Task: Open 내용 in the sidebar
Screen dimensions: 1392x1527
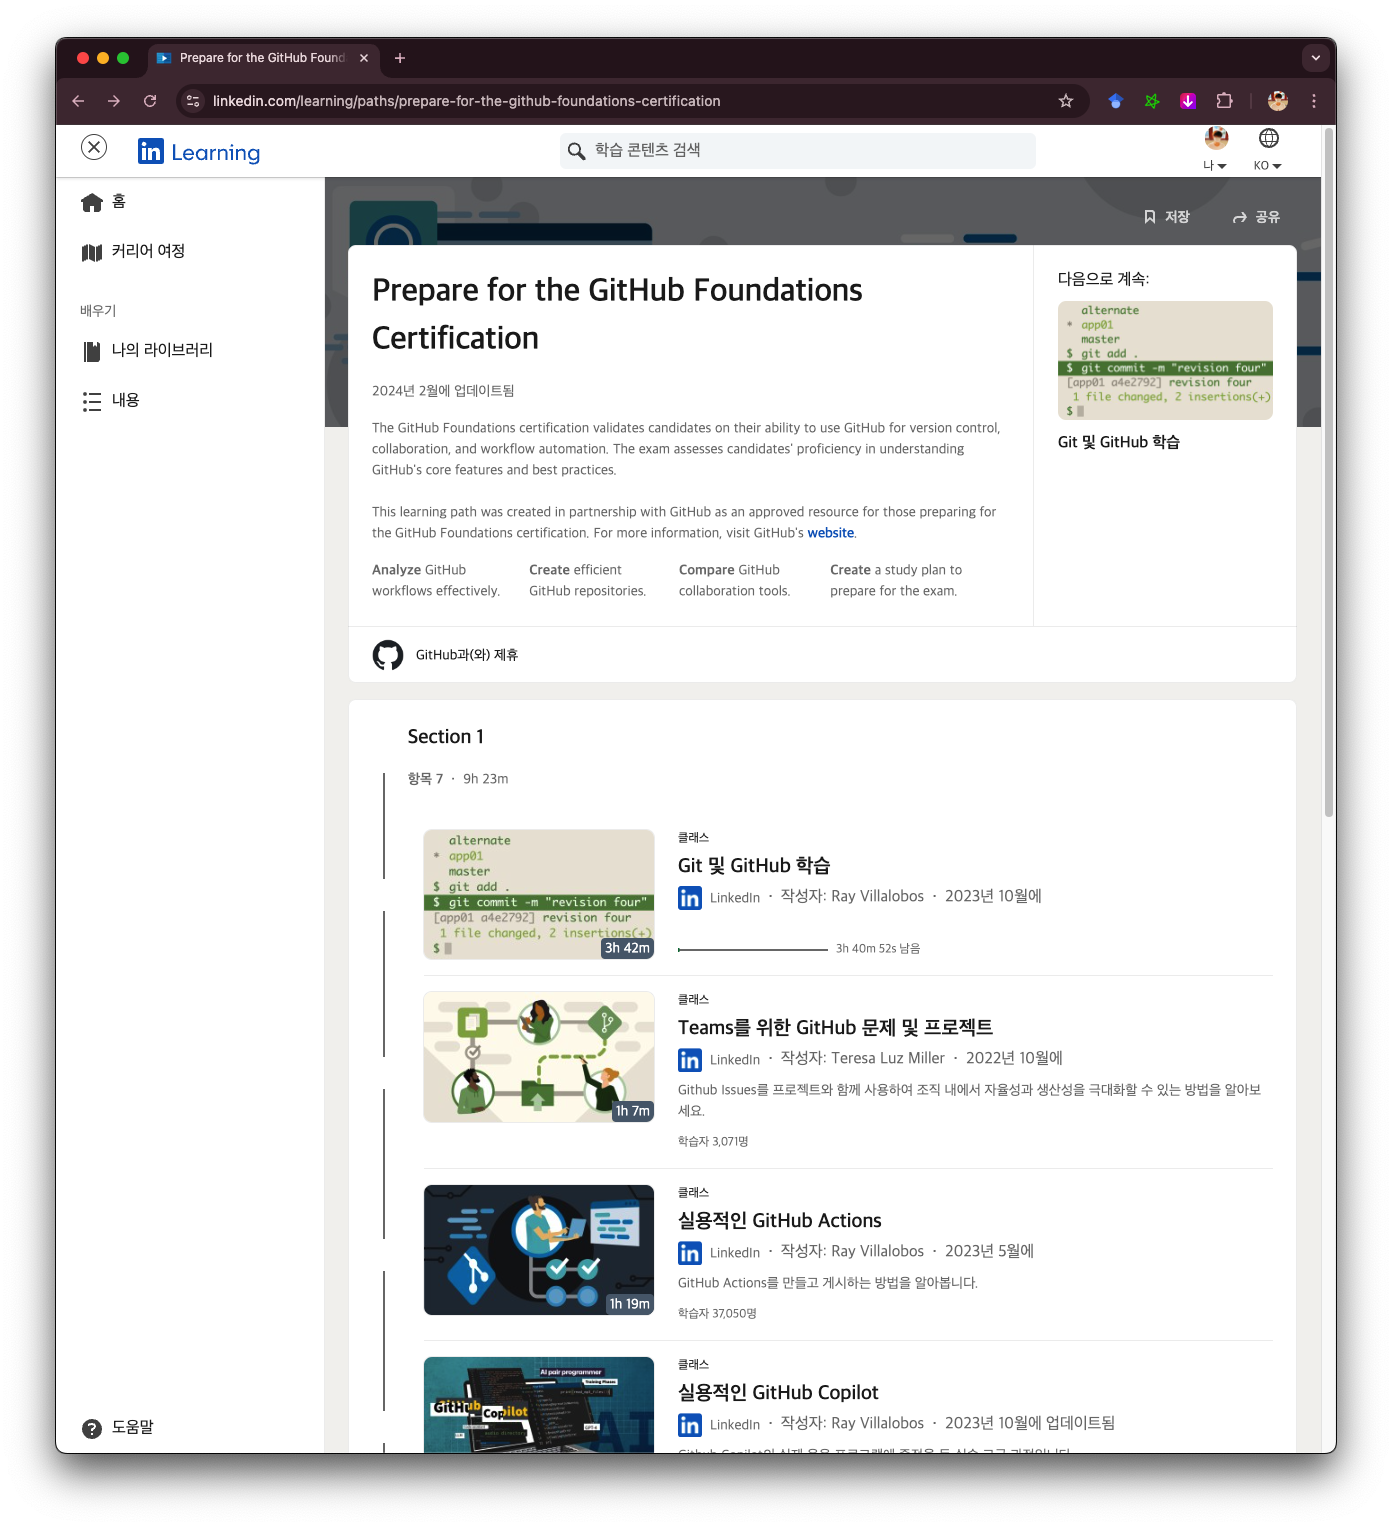Action: (x=110, y=400)
